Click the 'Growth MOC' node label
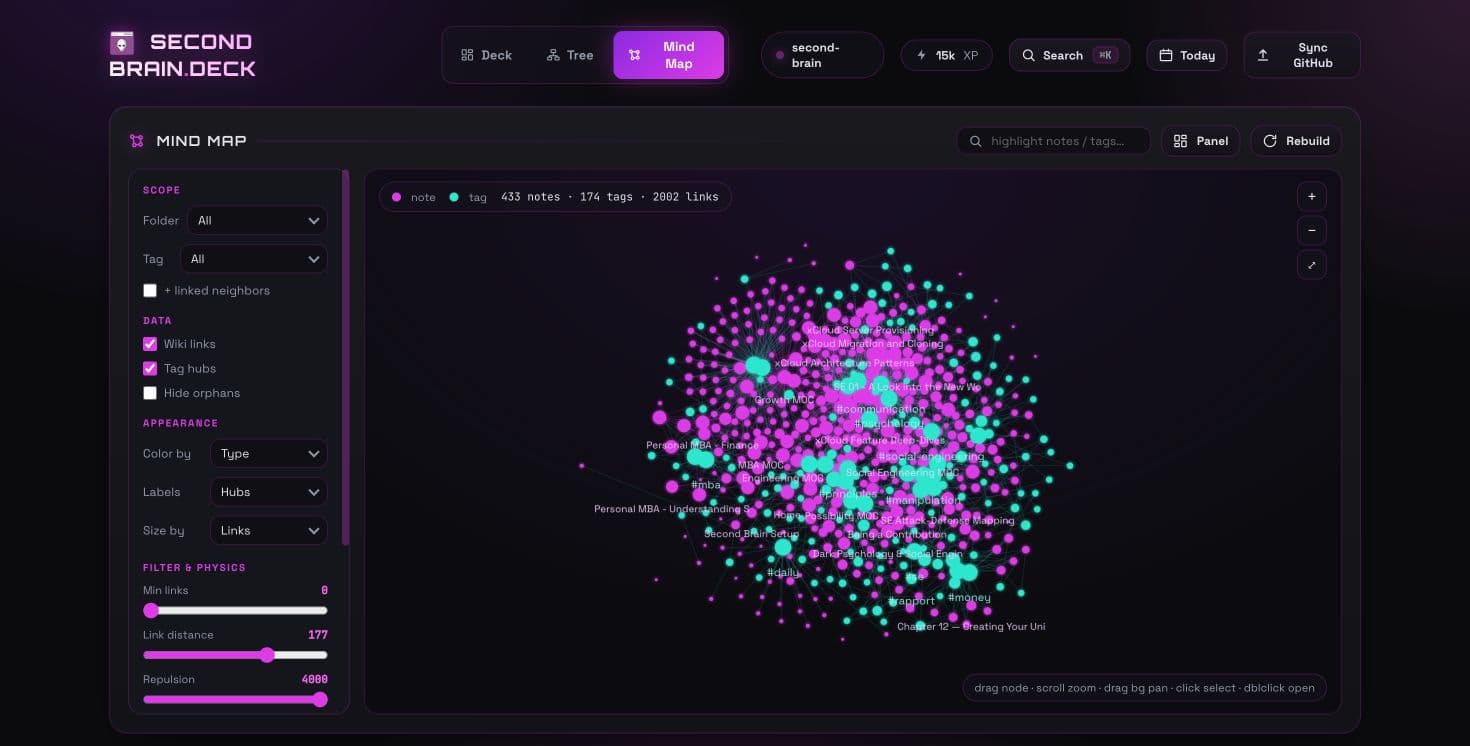 (785, 400)
